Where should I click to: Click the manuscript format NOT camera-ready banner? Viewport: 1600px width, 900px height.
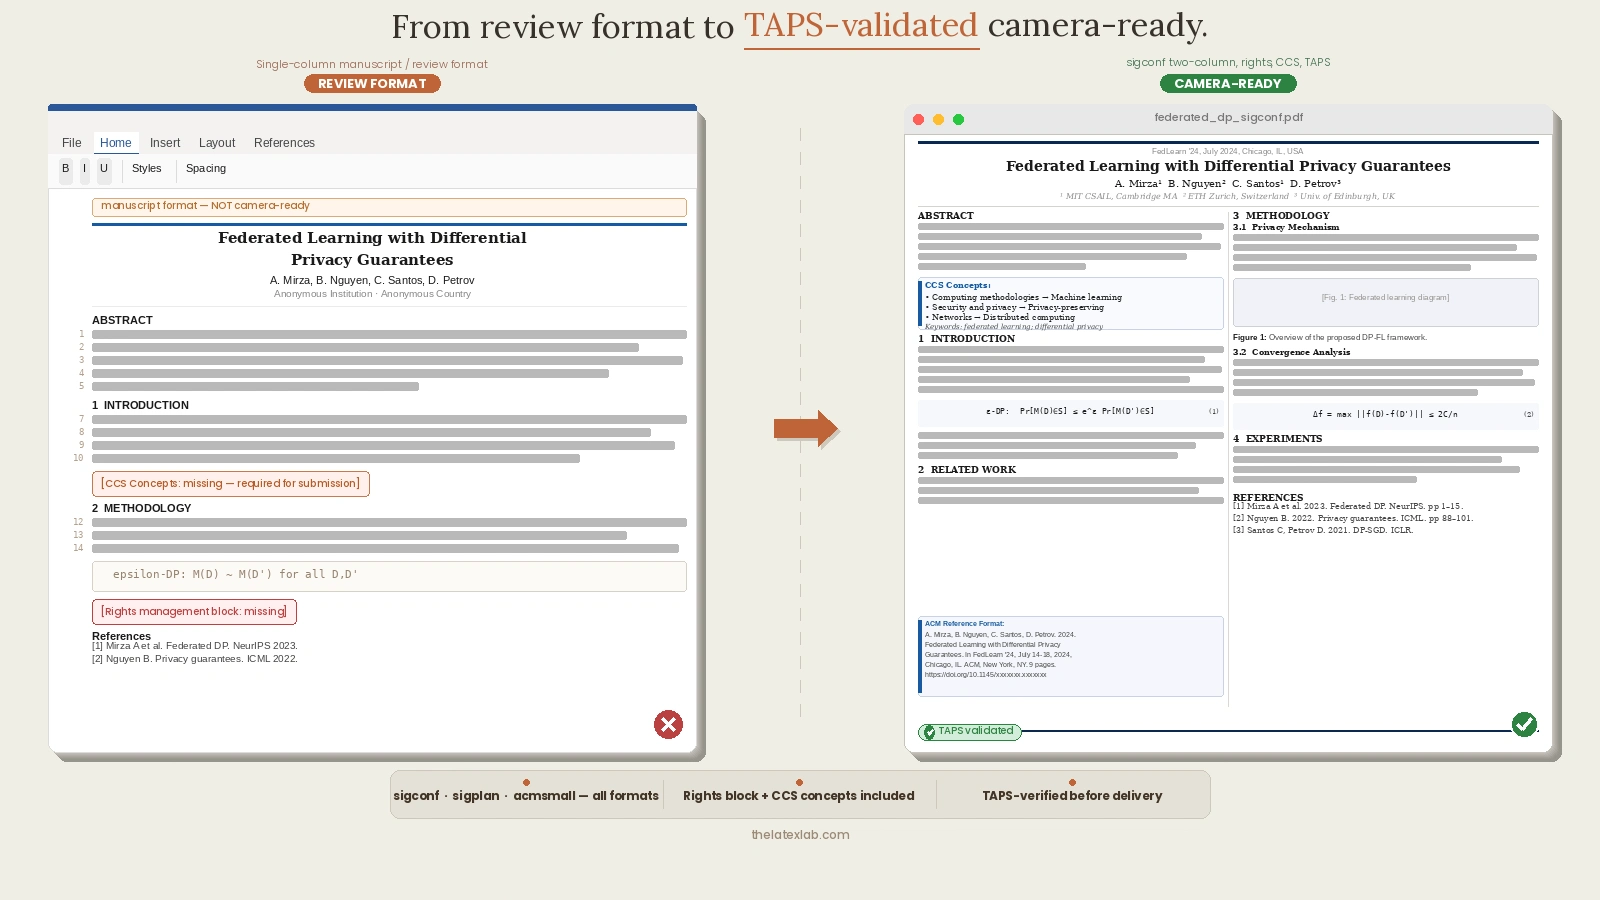tap(389, 206)
